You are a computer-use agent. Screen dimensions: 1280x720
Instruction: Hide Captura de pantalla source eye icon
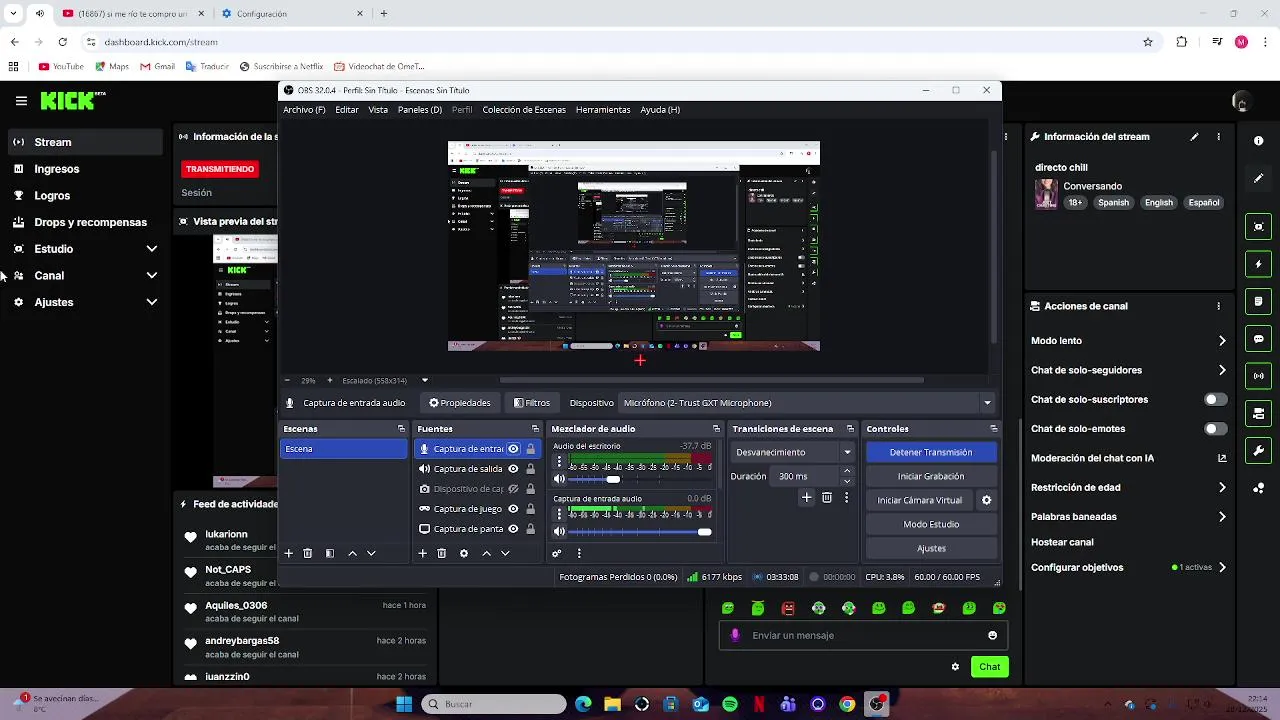513,529
